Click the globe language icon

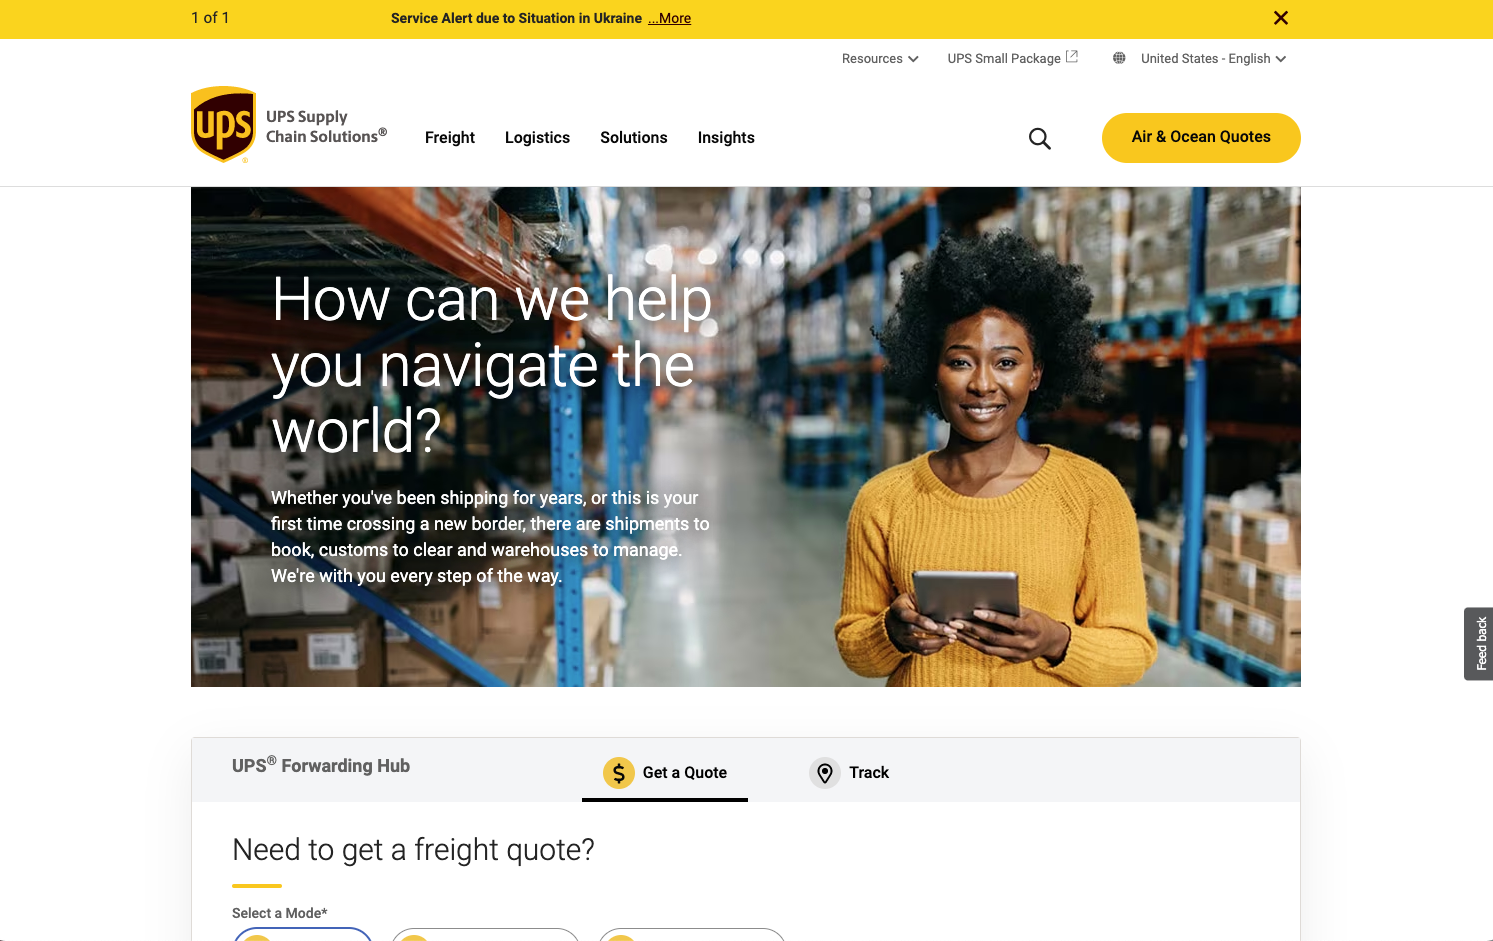click(1119, 58)
